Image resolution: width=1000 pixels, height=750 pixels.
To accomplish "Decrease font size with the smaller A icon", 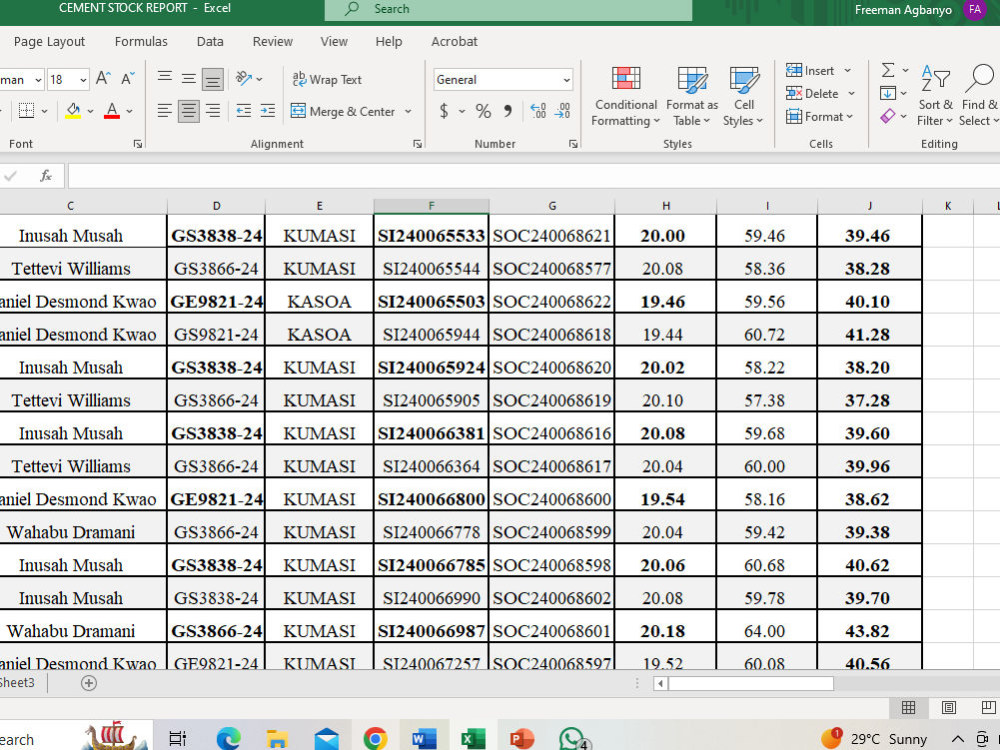I will click(x=128, y=79).
